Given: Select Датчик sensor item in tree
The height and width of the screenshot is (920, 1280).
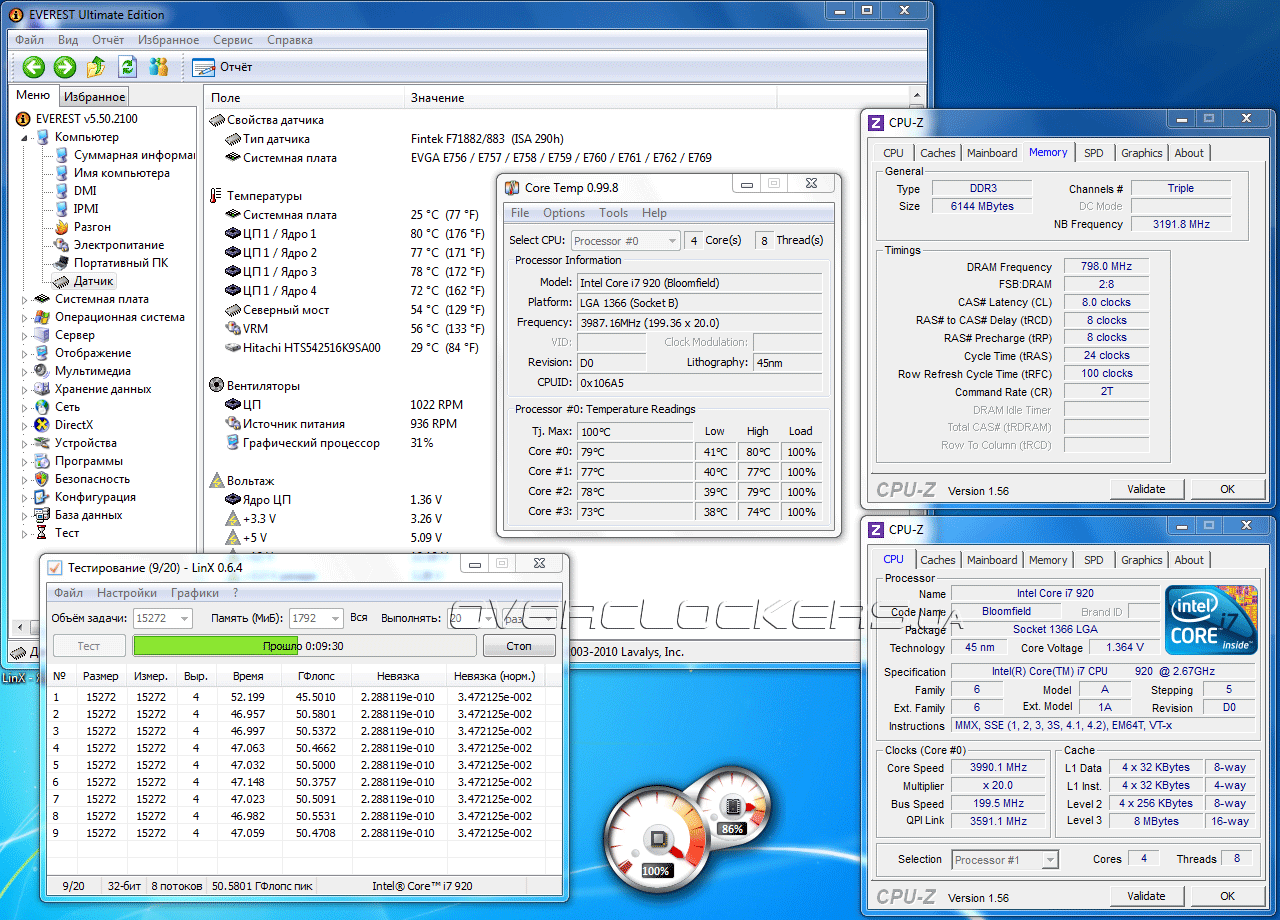Looking at the screenshot, I should tap(93, 281).
